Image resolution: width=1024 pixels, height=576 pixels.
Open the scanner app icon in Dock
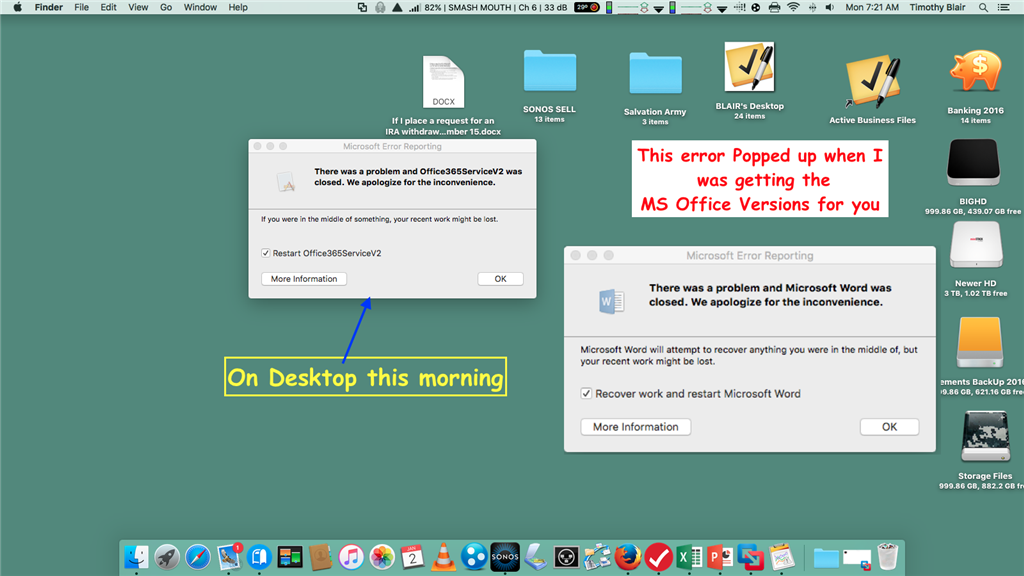536,557
